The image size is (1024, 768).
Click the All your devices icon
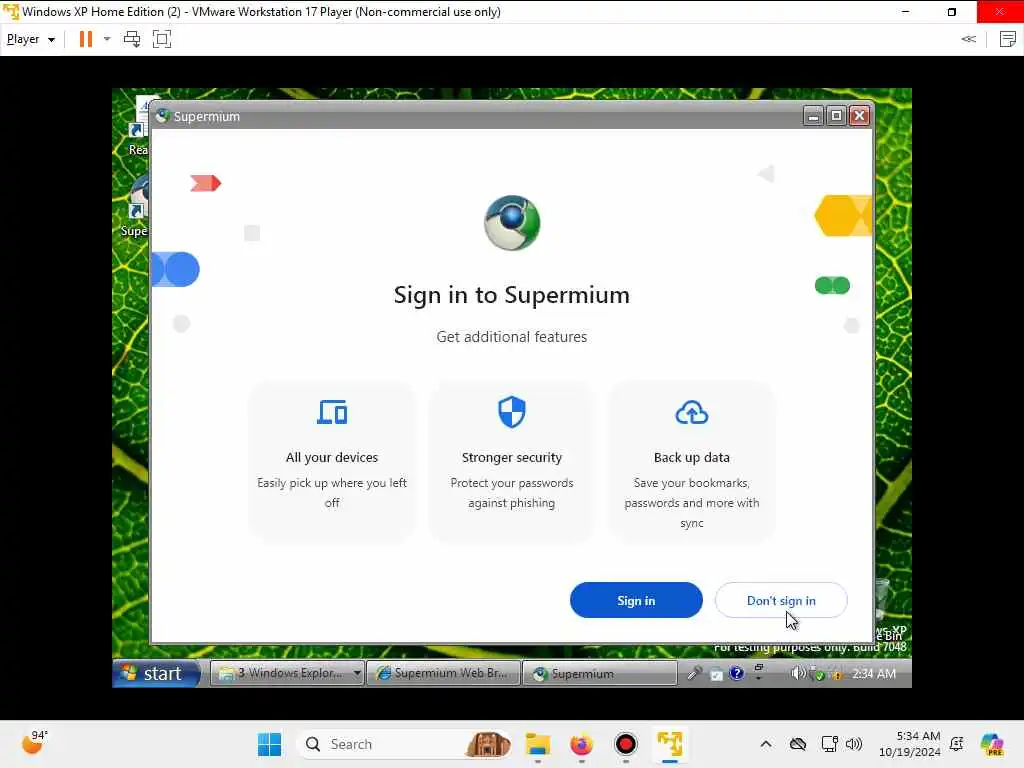(x=332, y=412)
